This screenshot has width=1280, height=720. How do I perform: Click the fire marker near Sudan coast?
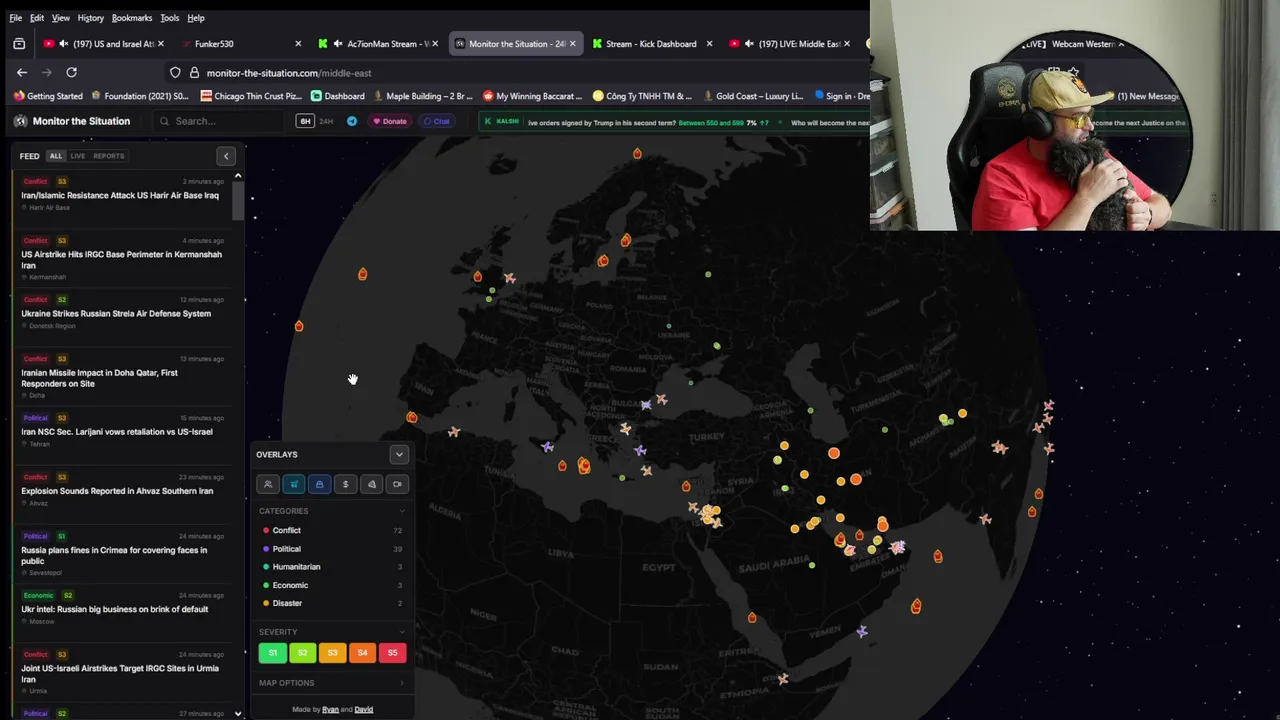click(752, 618)
